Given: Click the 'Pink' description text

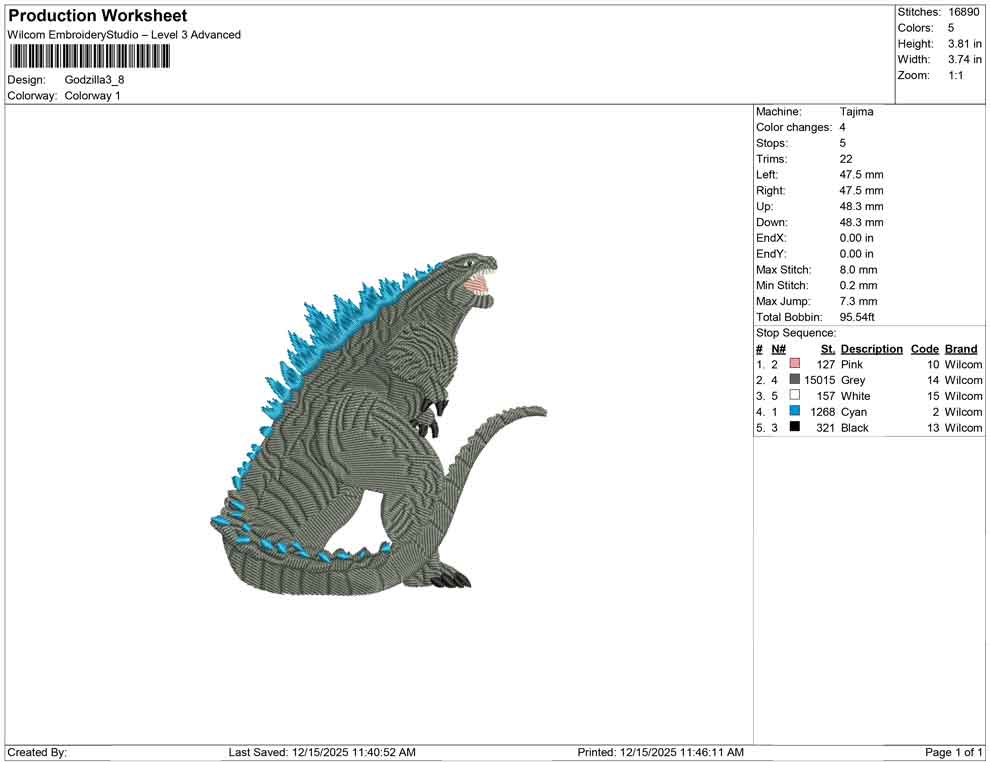Looking at the screenshot, I should [851, 364].
